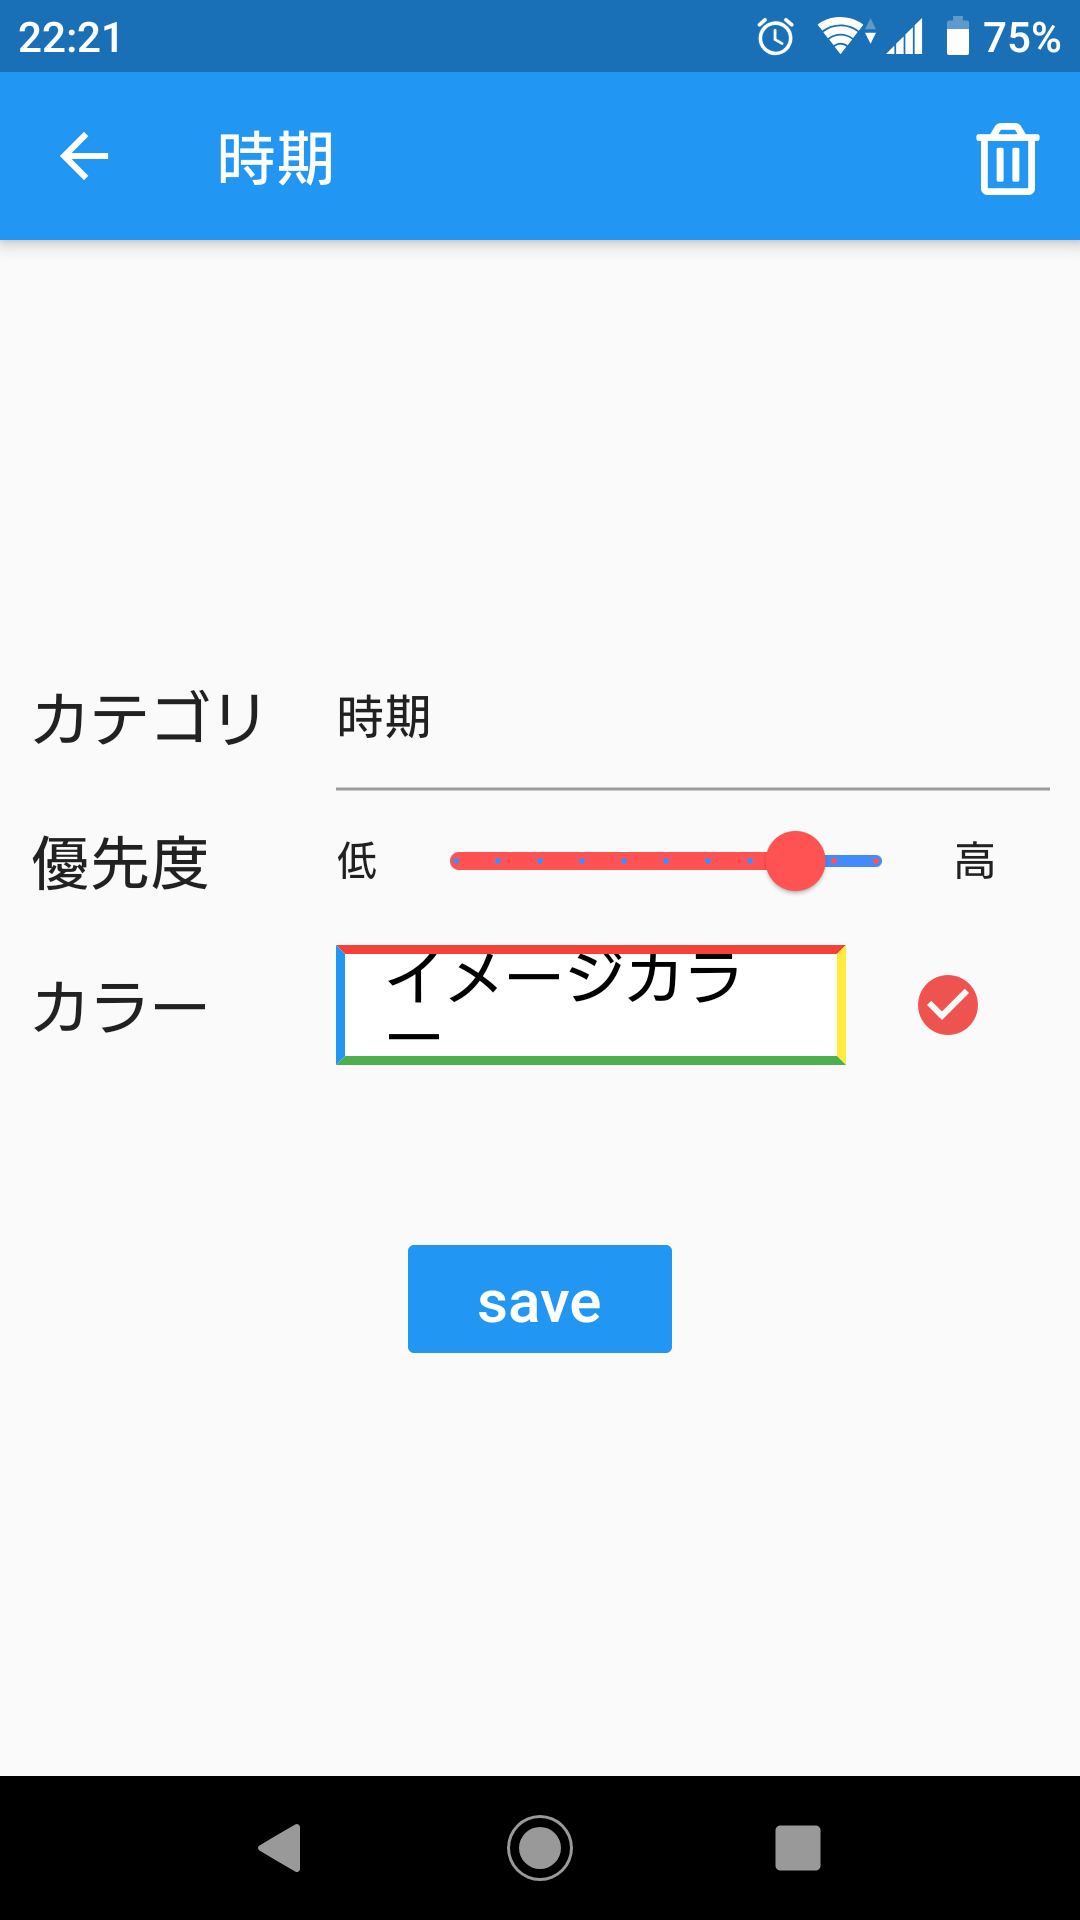Tap the alarm clock status icon
The image size is (1080, 1920).
click(775, 38)
